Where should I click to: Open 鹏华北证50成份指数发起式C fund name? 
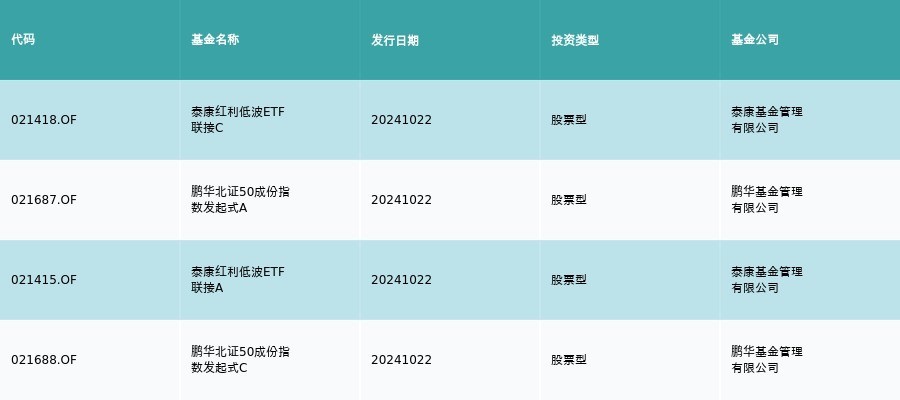[240, 360]
